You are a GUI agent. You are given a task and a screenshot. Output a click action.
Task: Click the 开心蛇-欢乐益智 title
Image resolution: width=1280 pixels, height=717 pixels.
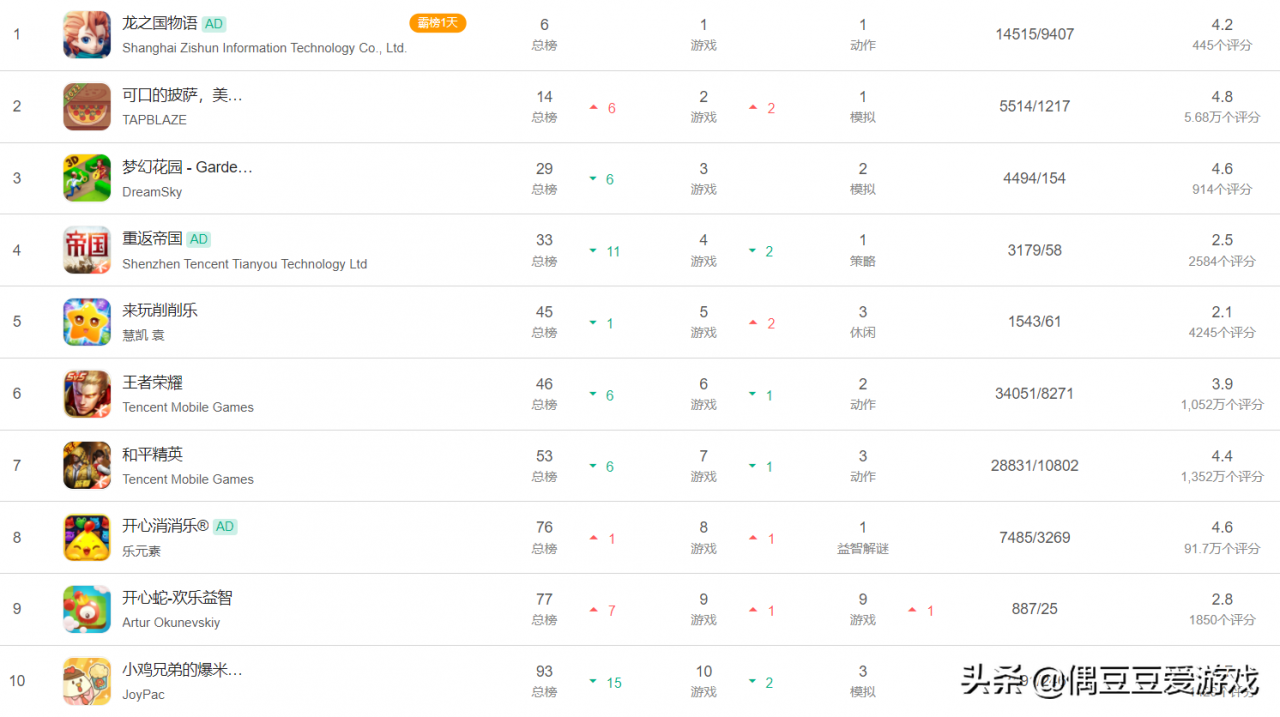pos(177,597)
